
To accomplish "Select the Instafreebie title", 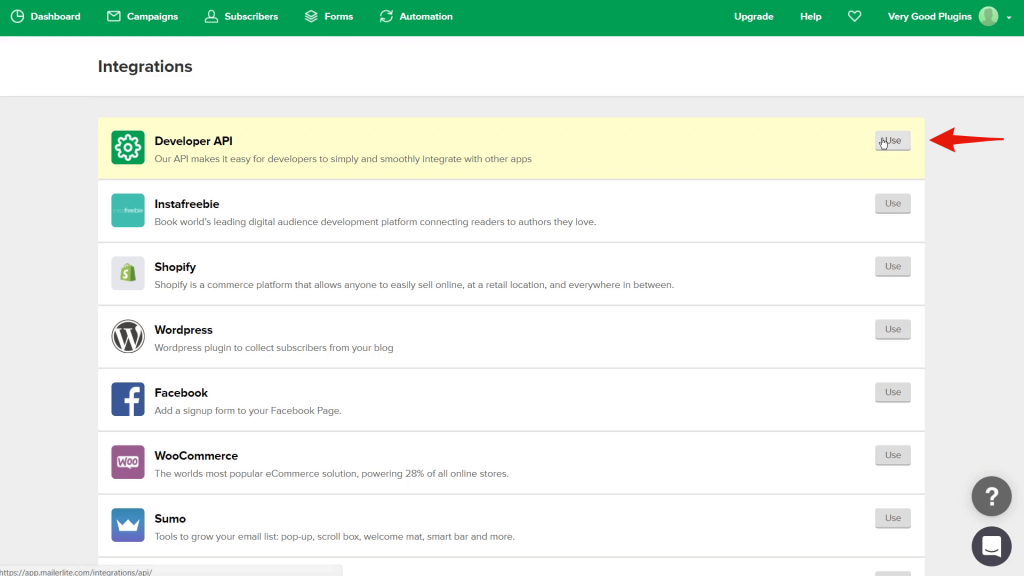I will click(187, 204).
